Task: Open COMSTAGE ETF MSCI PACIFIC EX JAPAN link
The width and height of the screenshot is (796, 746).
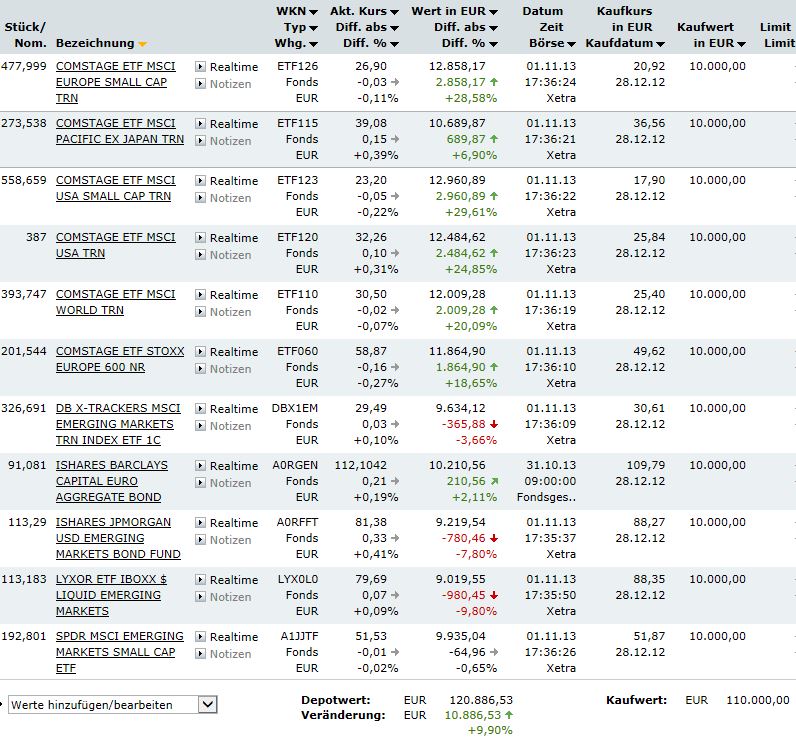Action: (x=120, y=131)
